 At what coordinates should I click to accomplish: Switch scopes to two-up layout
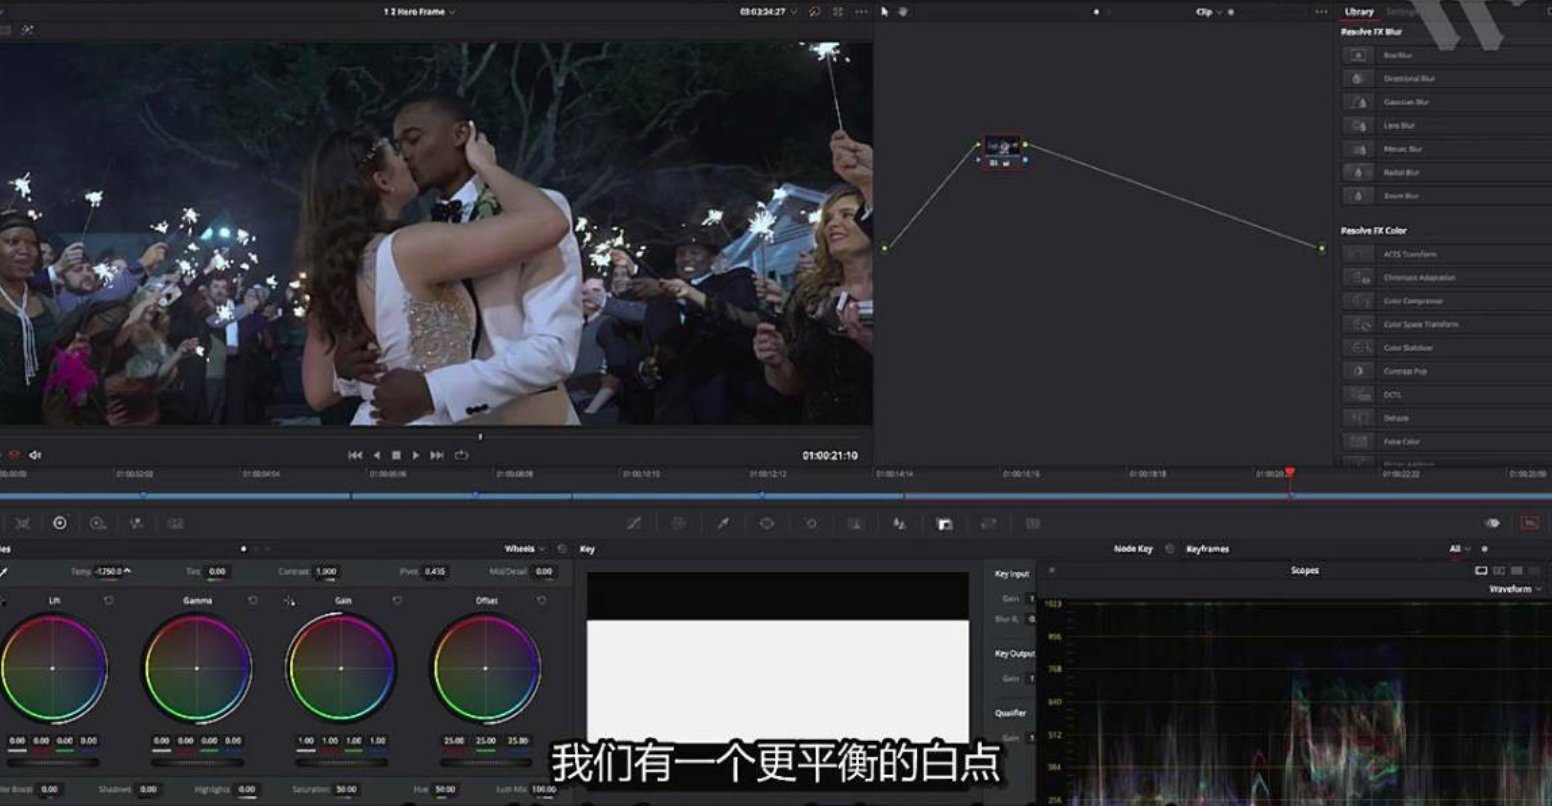pyautogui.click(x=1499, y=571)
